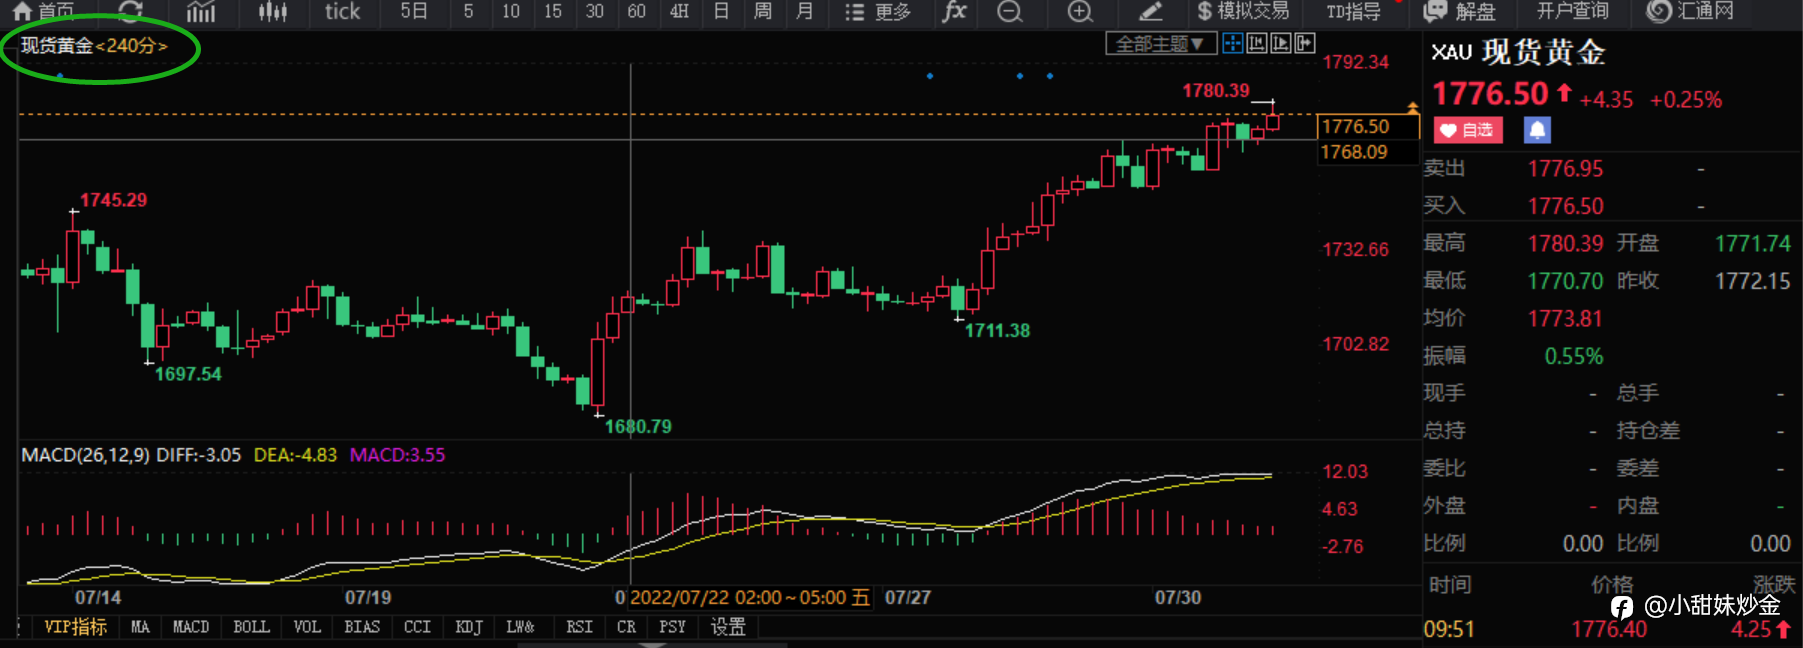This screenshot has height=648, width=1803.
Task: Open indicator 设置 settings
Action: click(728, 627)
